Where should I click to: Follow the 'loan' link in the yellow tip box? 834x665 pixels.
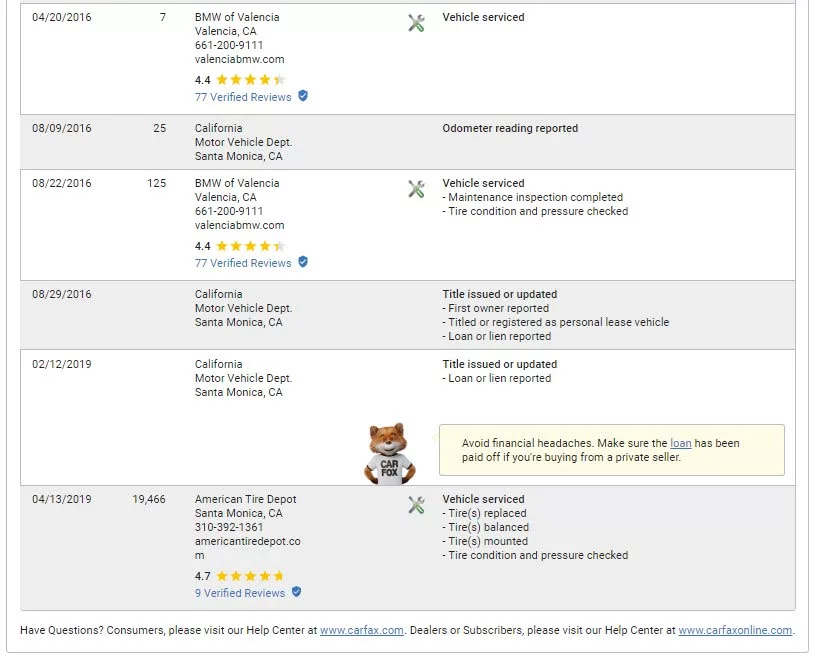681,443
